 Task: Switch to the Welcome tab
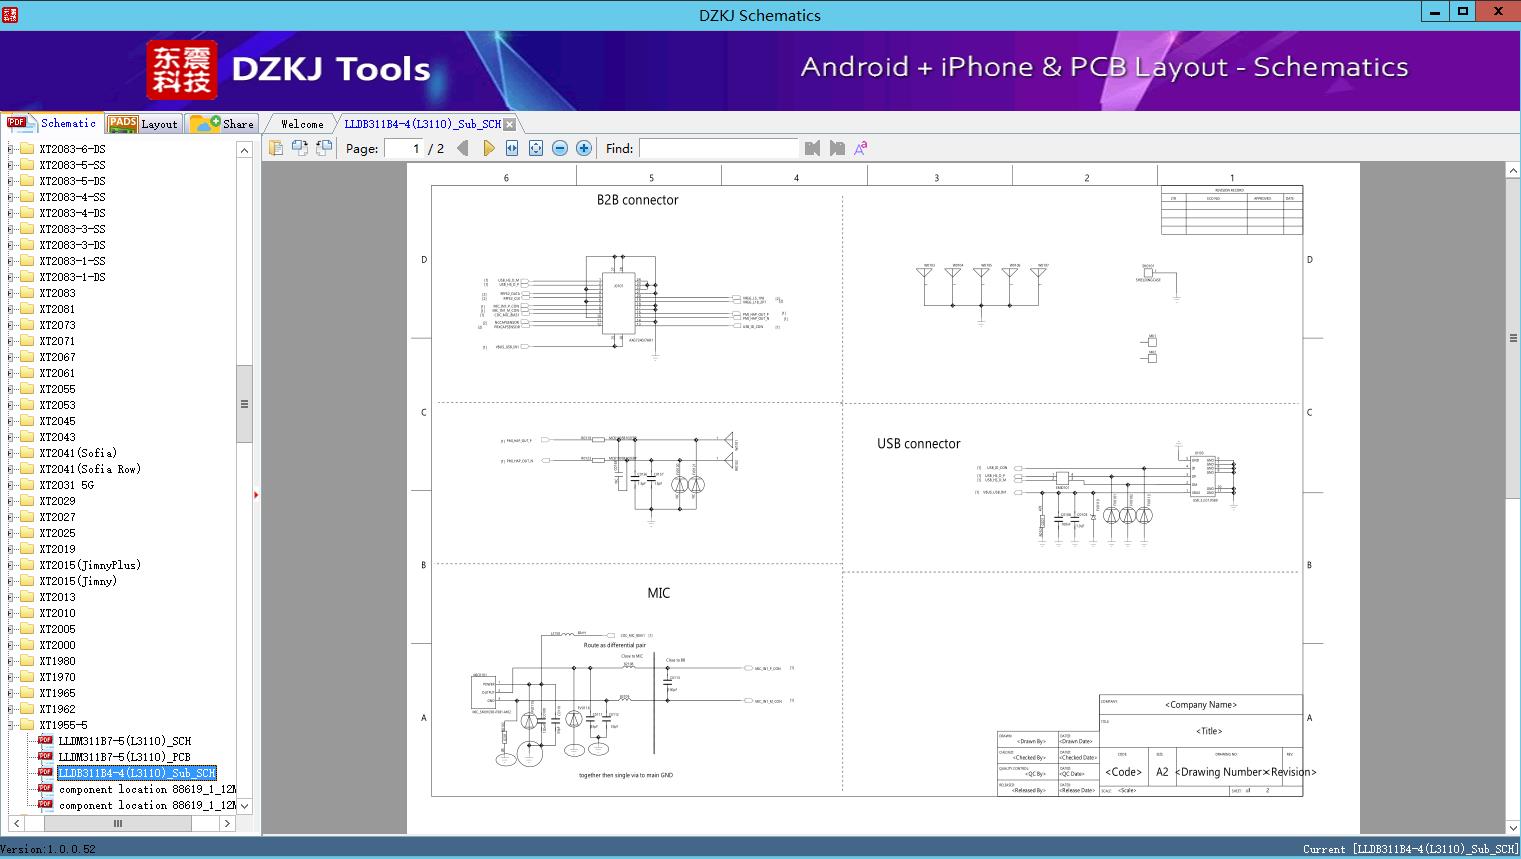pos(302,124)
